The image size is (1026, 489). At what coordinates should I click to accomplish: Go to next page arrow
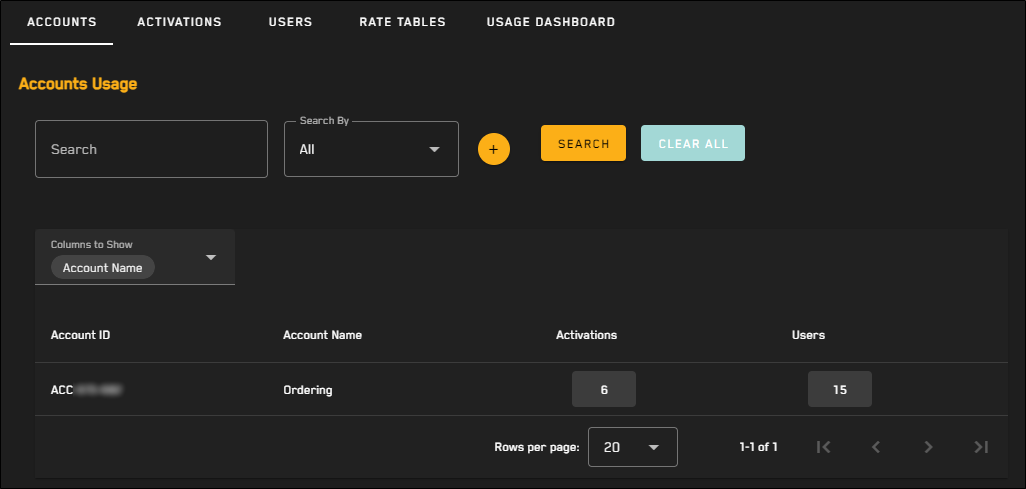tap(929, 447)
